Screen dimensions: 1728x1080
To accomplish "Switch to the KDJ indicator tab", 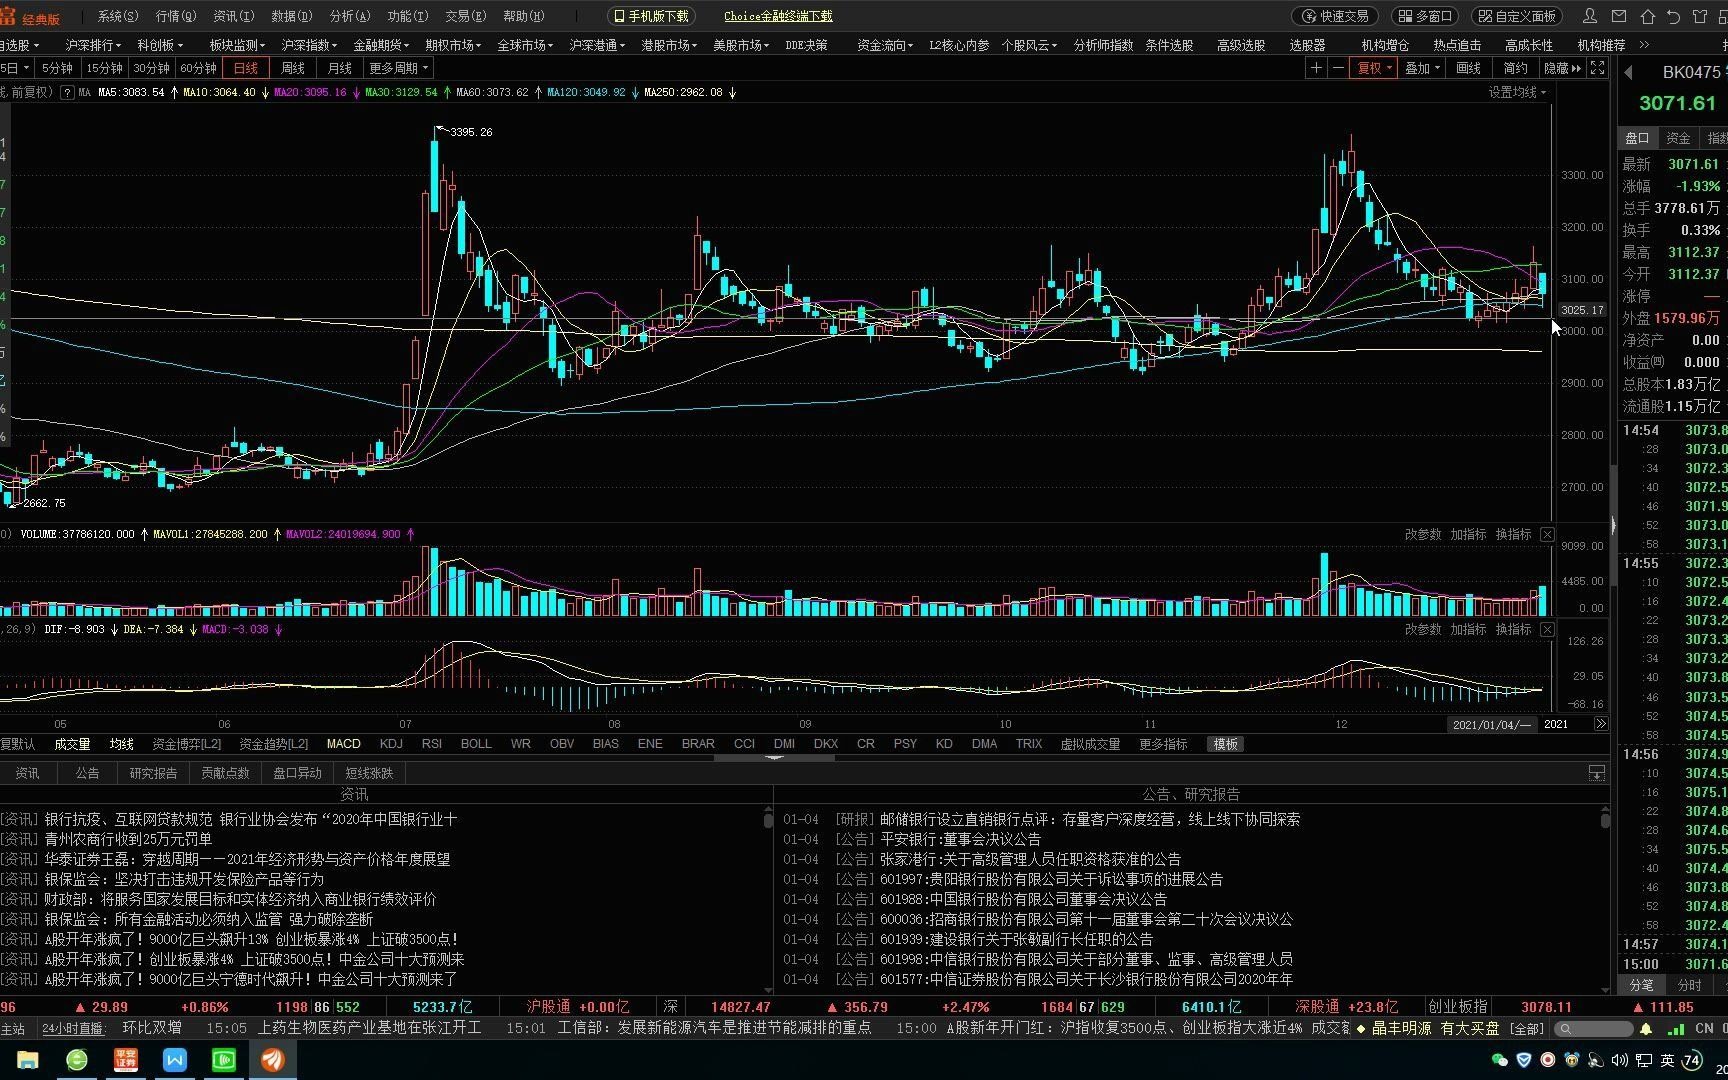I will click(391, 744).
